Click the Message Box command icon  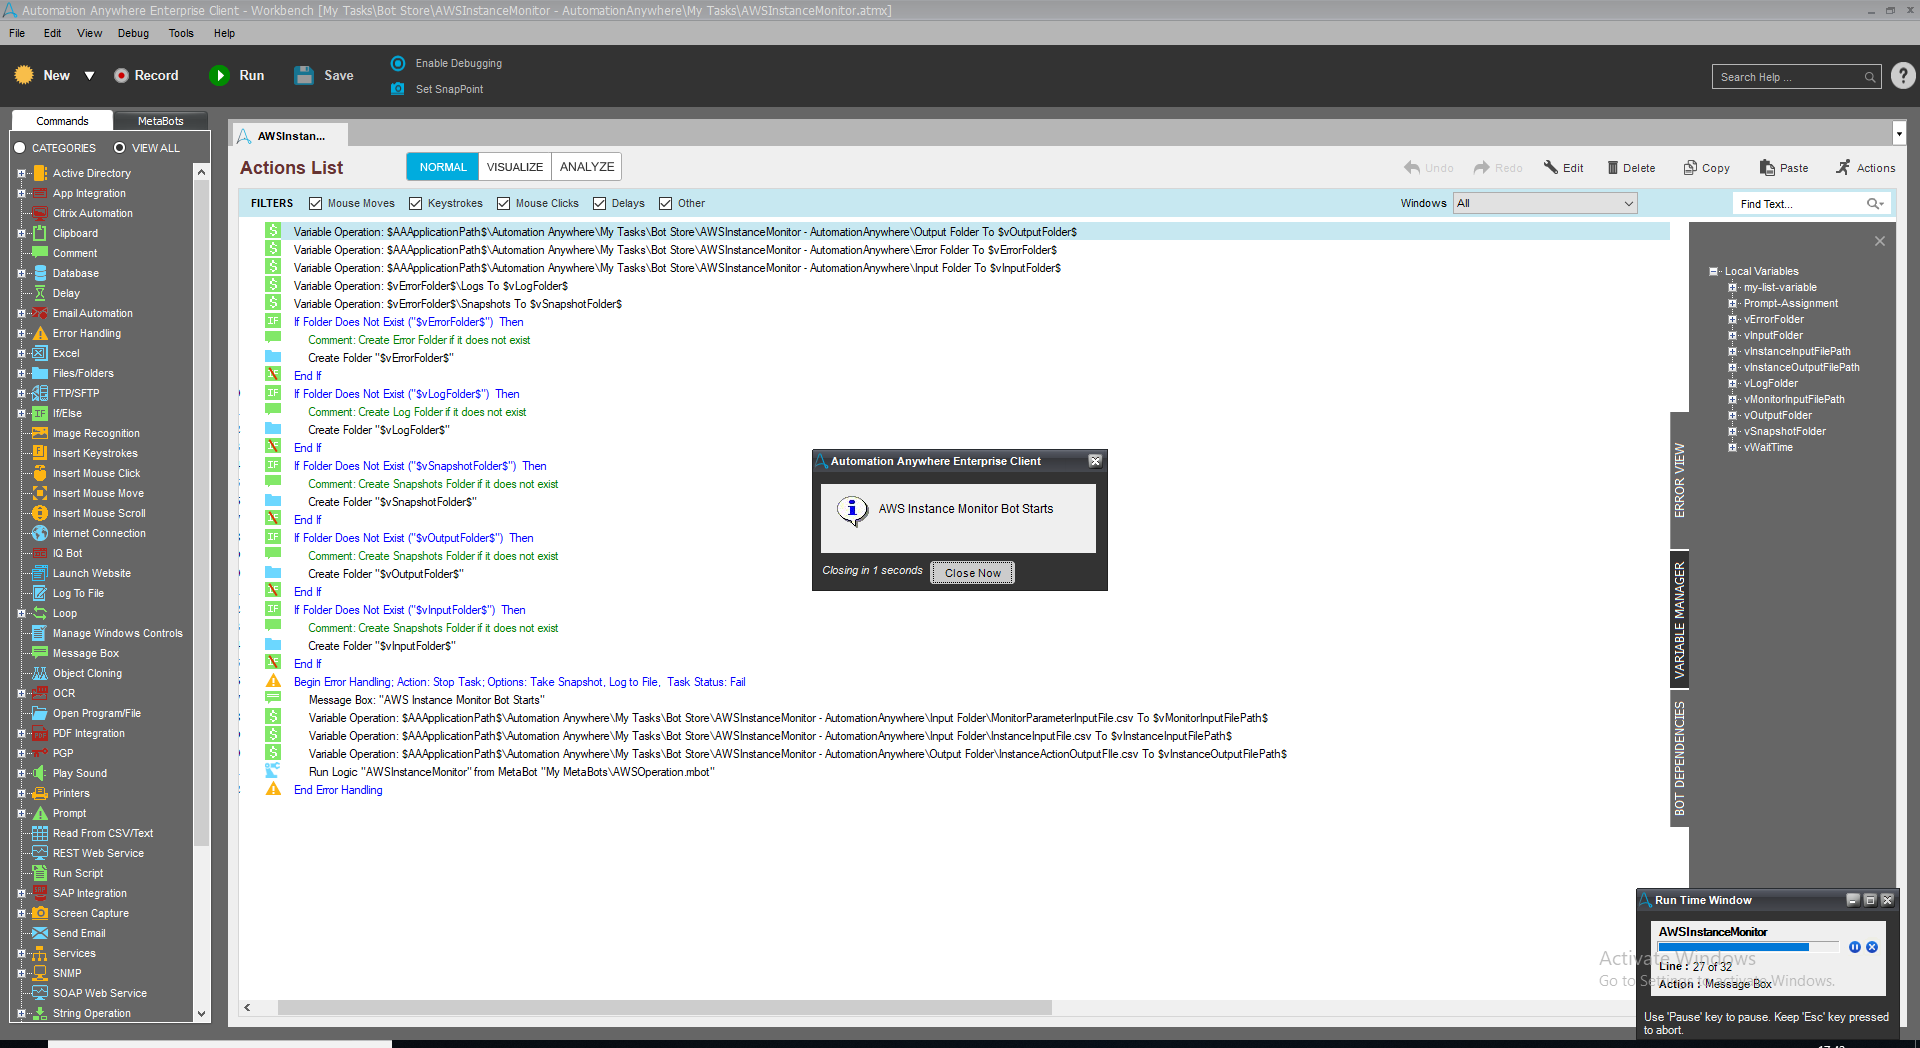[x=40, y=653]
